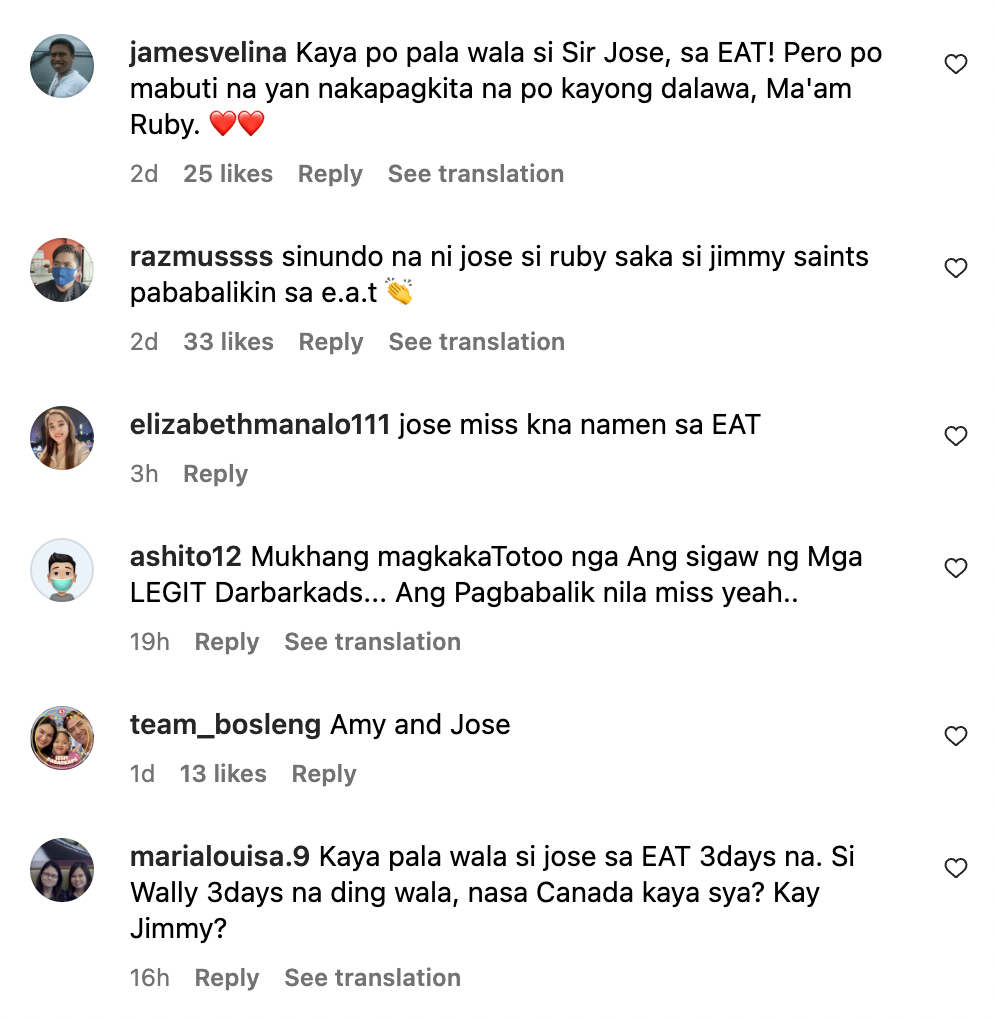Reply to jamesvelina's comment
This screenshot has height=1020, width=994.
click(330, 173)
